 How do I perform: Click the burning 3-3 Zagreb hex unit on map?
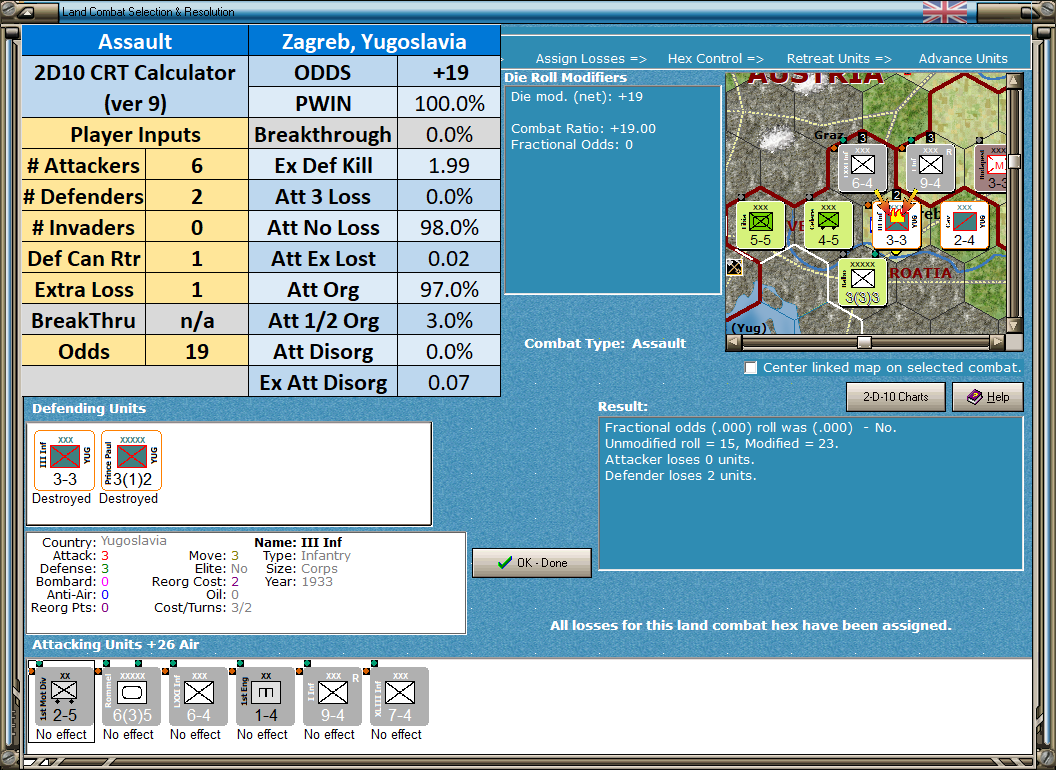pos(896,225)
